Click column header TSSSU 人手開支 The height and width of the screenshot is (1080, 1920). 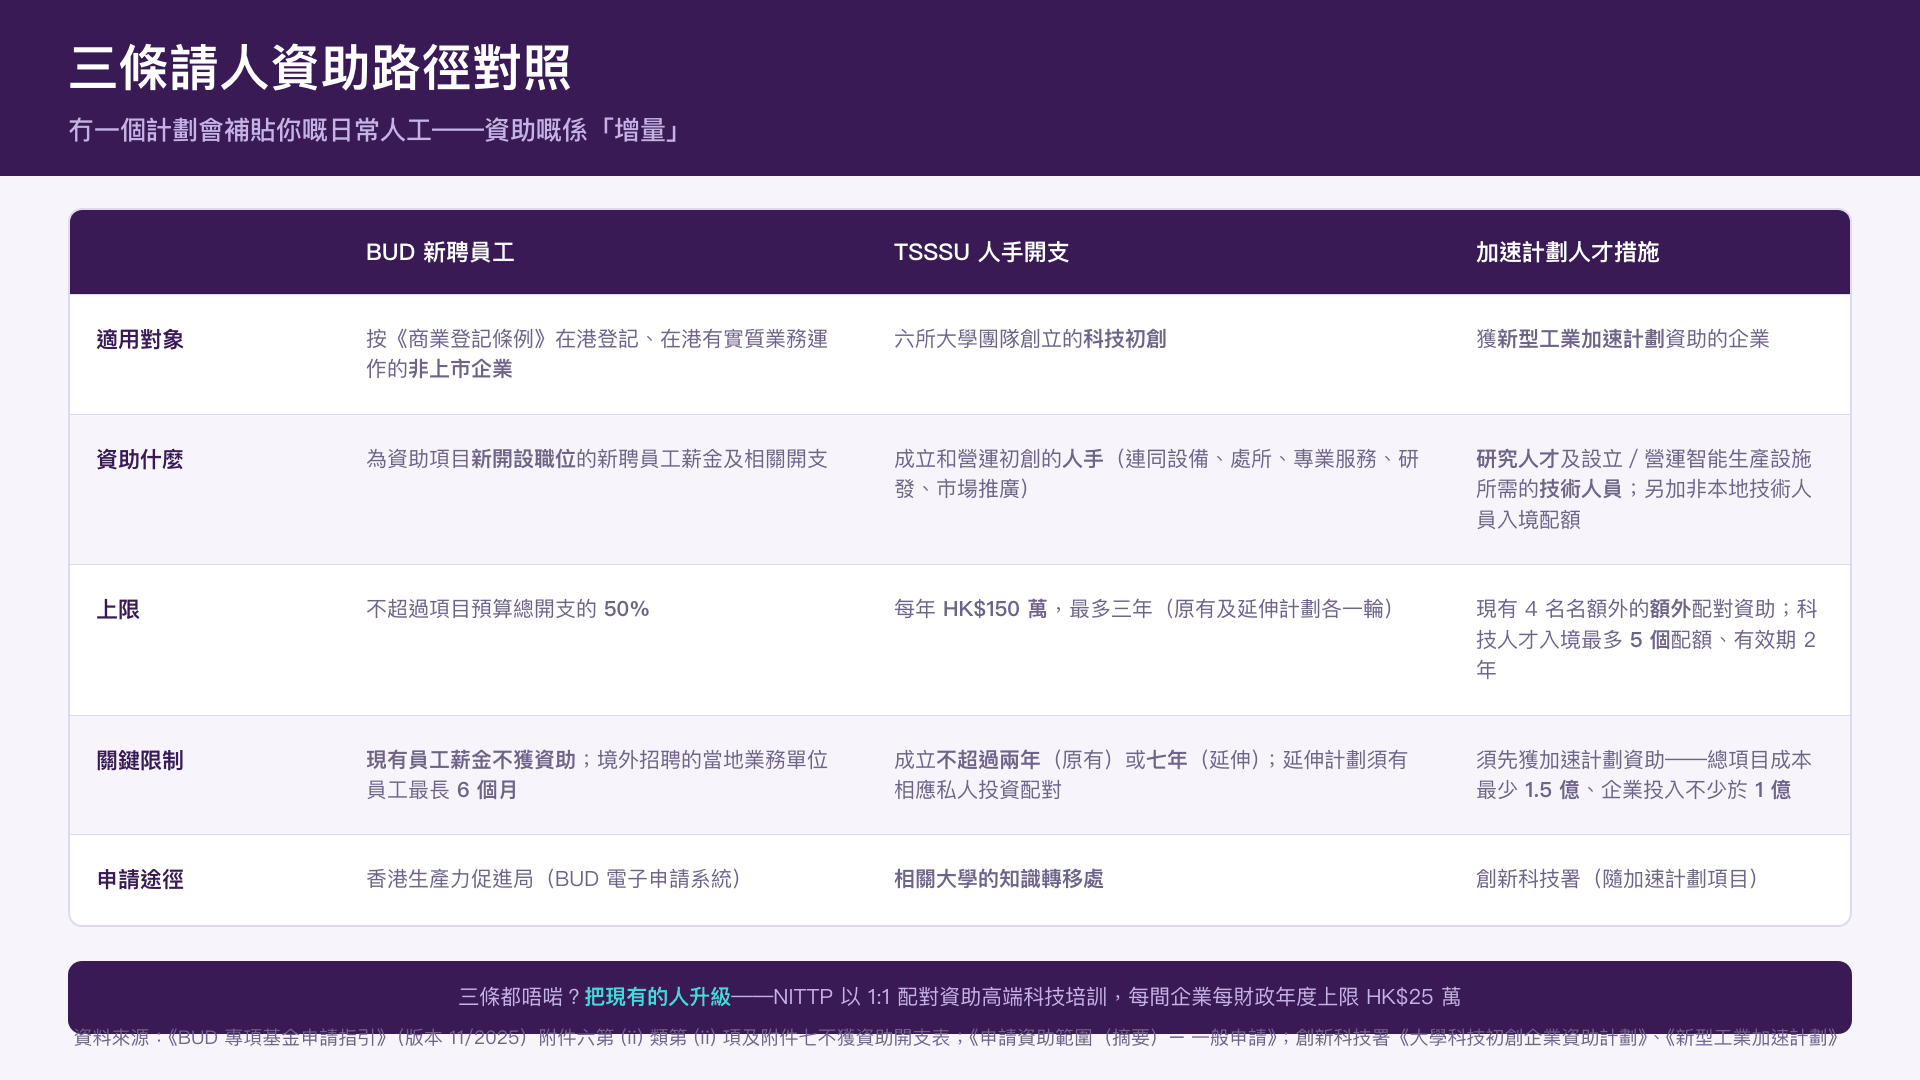point(981,252)
